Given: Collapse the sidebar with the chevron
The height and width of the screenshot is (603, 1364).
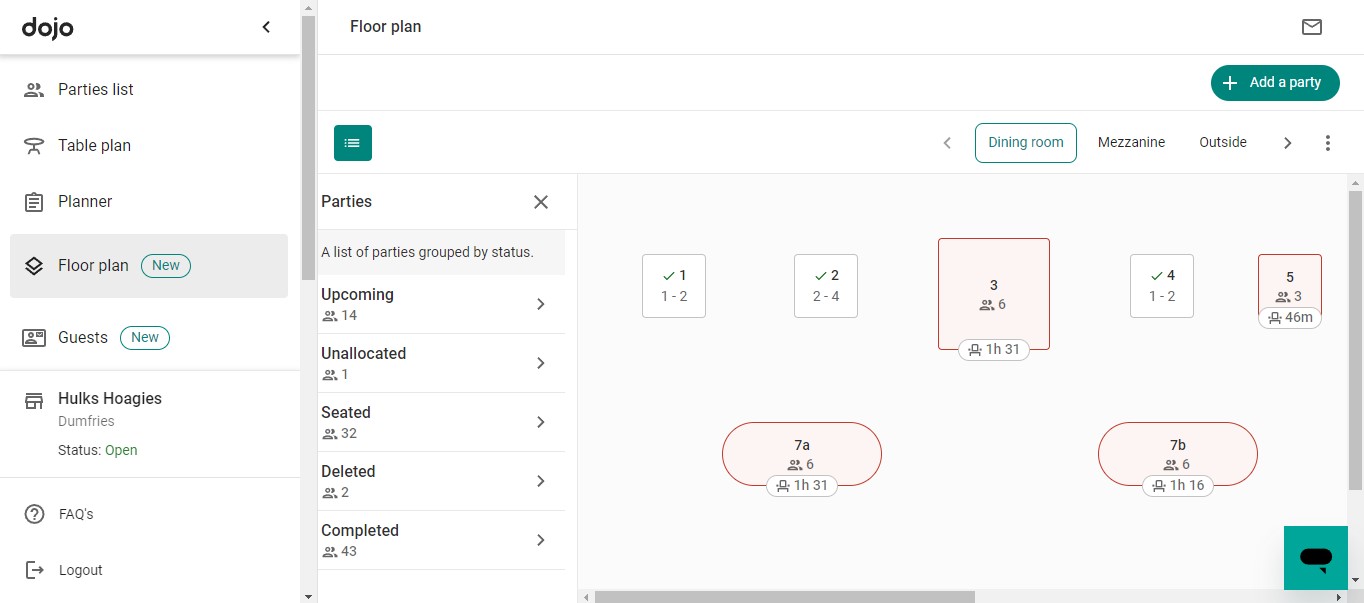Looking at the screenshot, I should point(266,27).
